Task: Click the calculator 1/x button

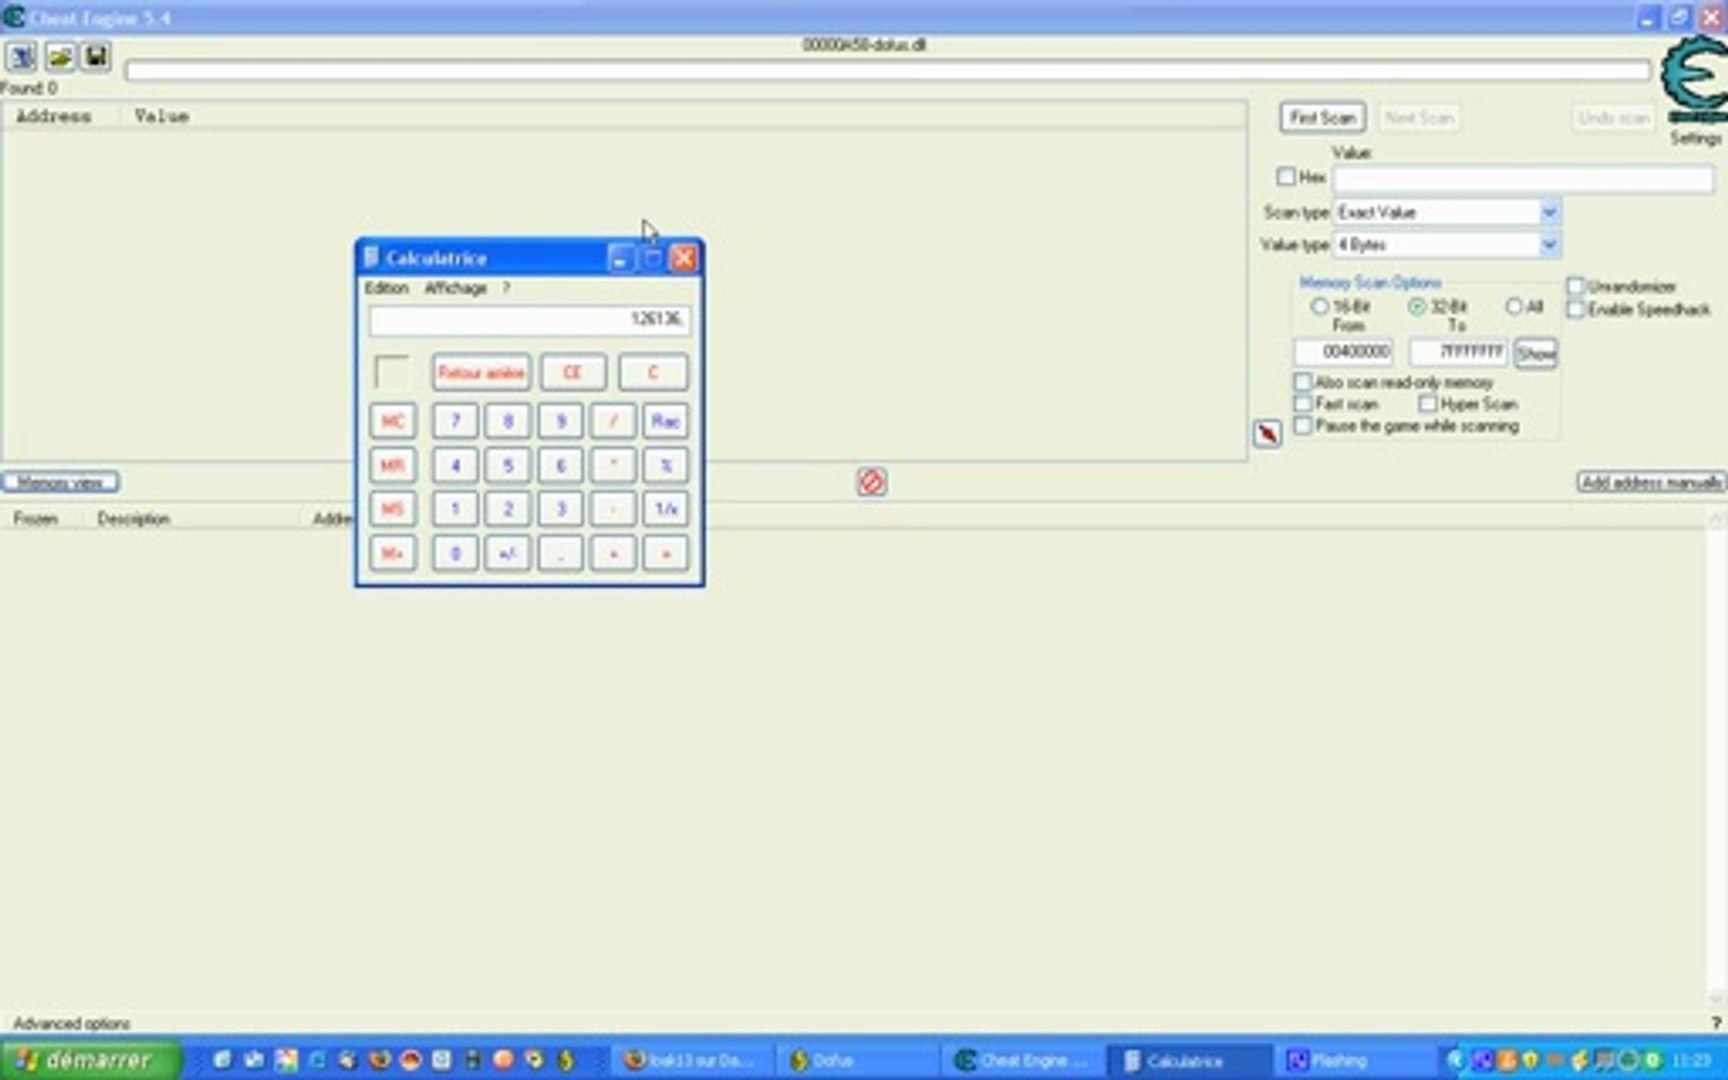Action: click(x=666, y=510)
